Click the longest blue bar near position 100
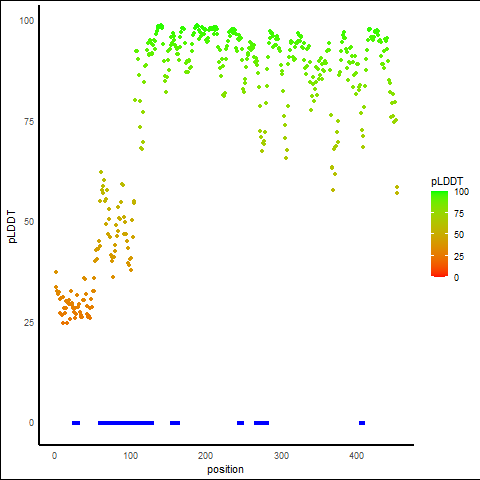 point(126,423)
